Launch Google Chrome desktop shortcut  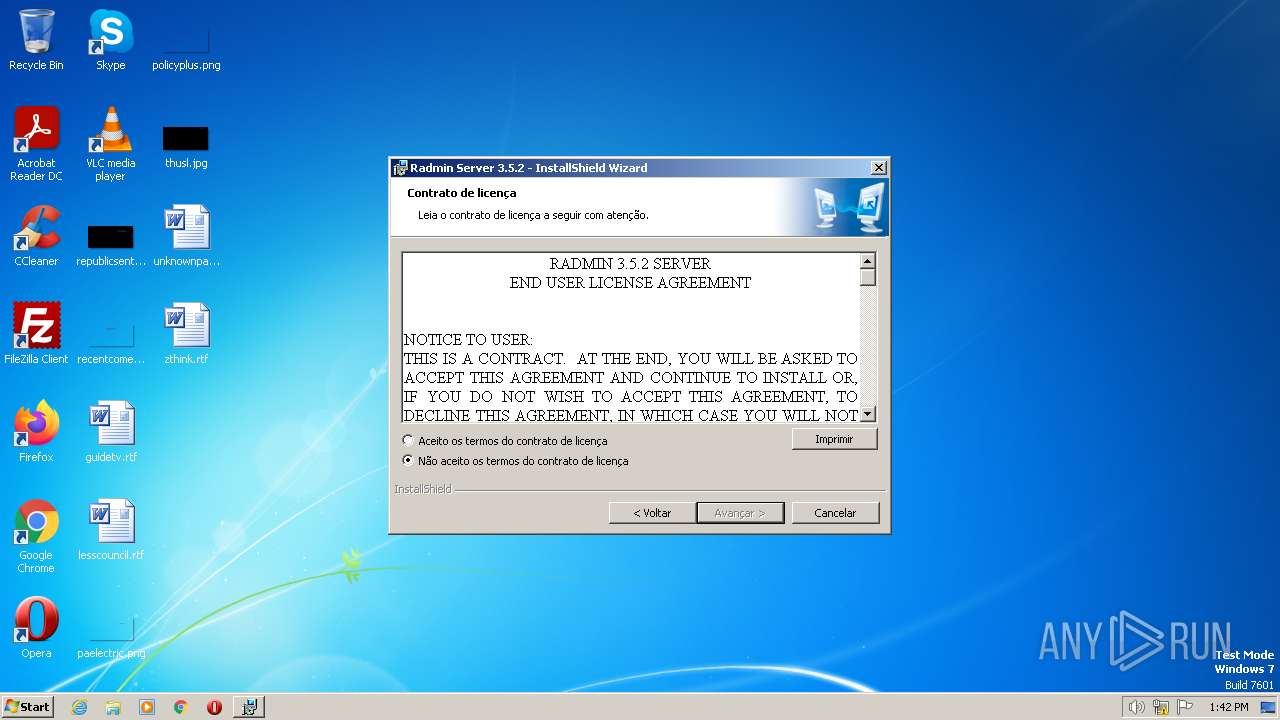point(36,537)
